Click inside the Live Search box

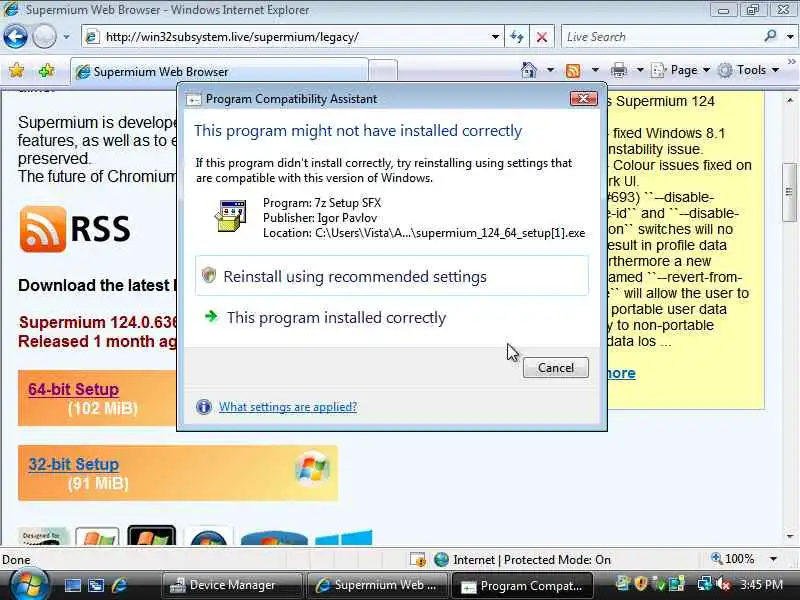(661, 37)
